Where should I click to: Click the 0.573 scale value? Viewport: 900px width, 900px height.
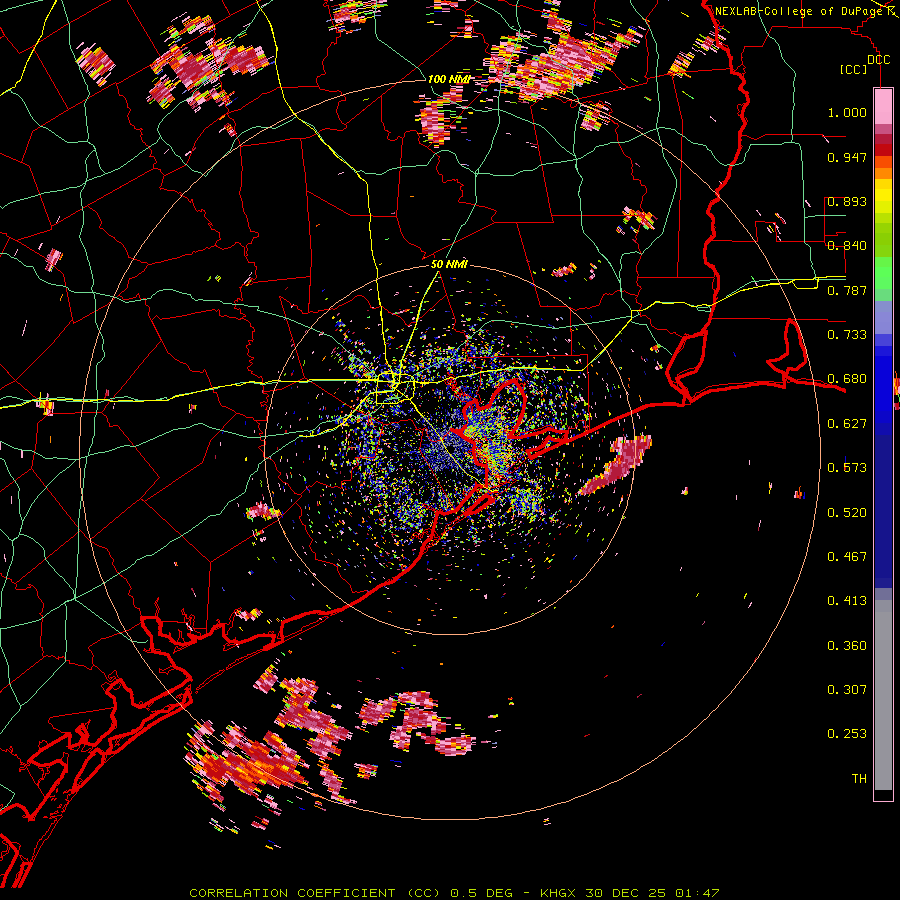click(847, 468)
